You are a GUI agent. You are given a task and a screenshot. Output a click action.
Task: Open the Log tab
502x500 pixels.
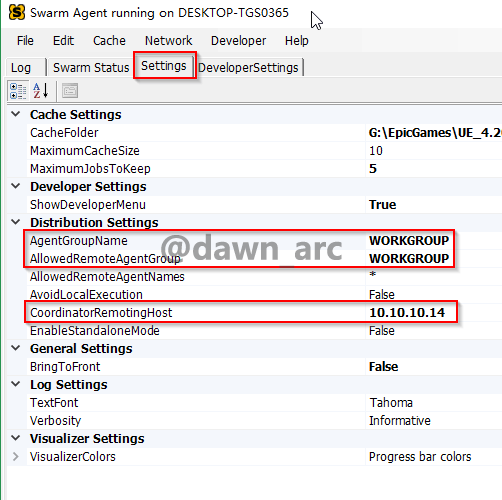pyautogui.click(x=21, y=68)
